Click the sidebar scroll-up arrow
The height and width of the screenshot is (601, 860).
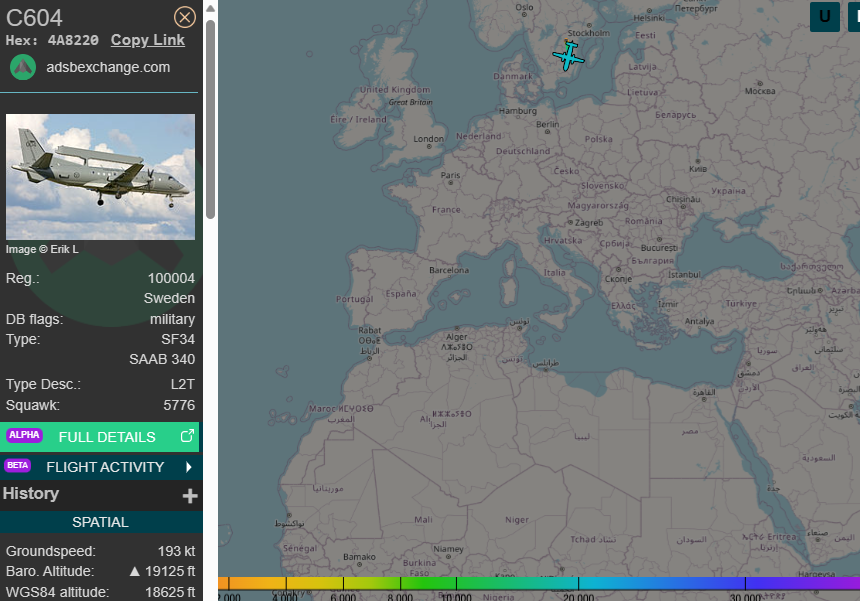pos(210,9)
